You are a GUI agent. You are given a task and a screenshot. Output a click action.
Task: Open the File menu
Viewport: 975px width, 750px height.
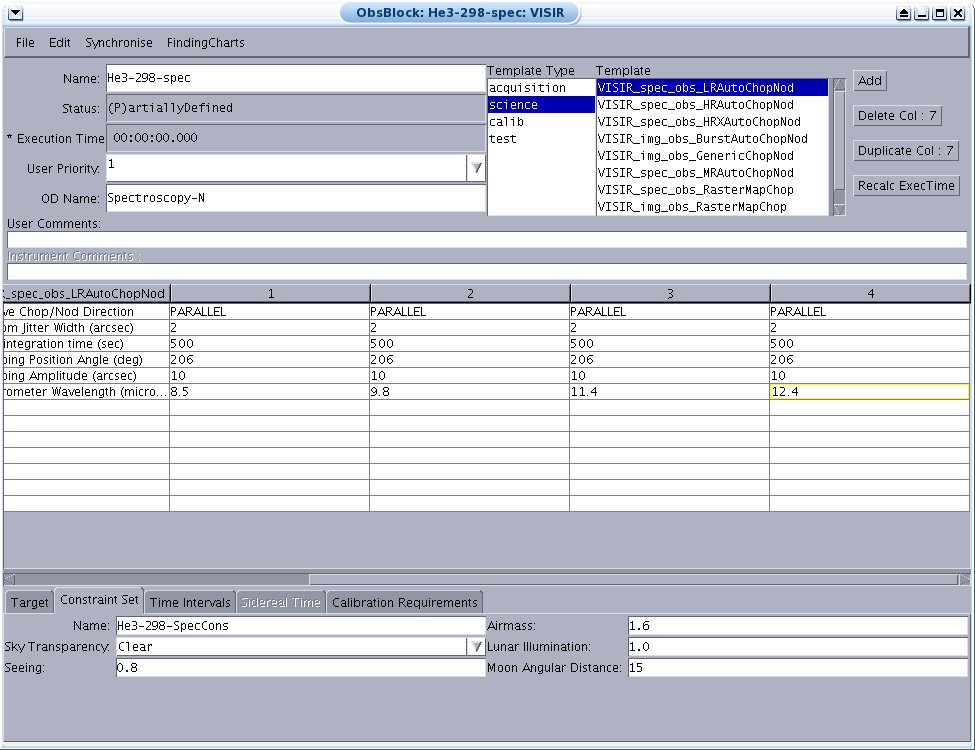(25, 43)
